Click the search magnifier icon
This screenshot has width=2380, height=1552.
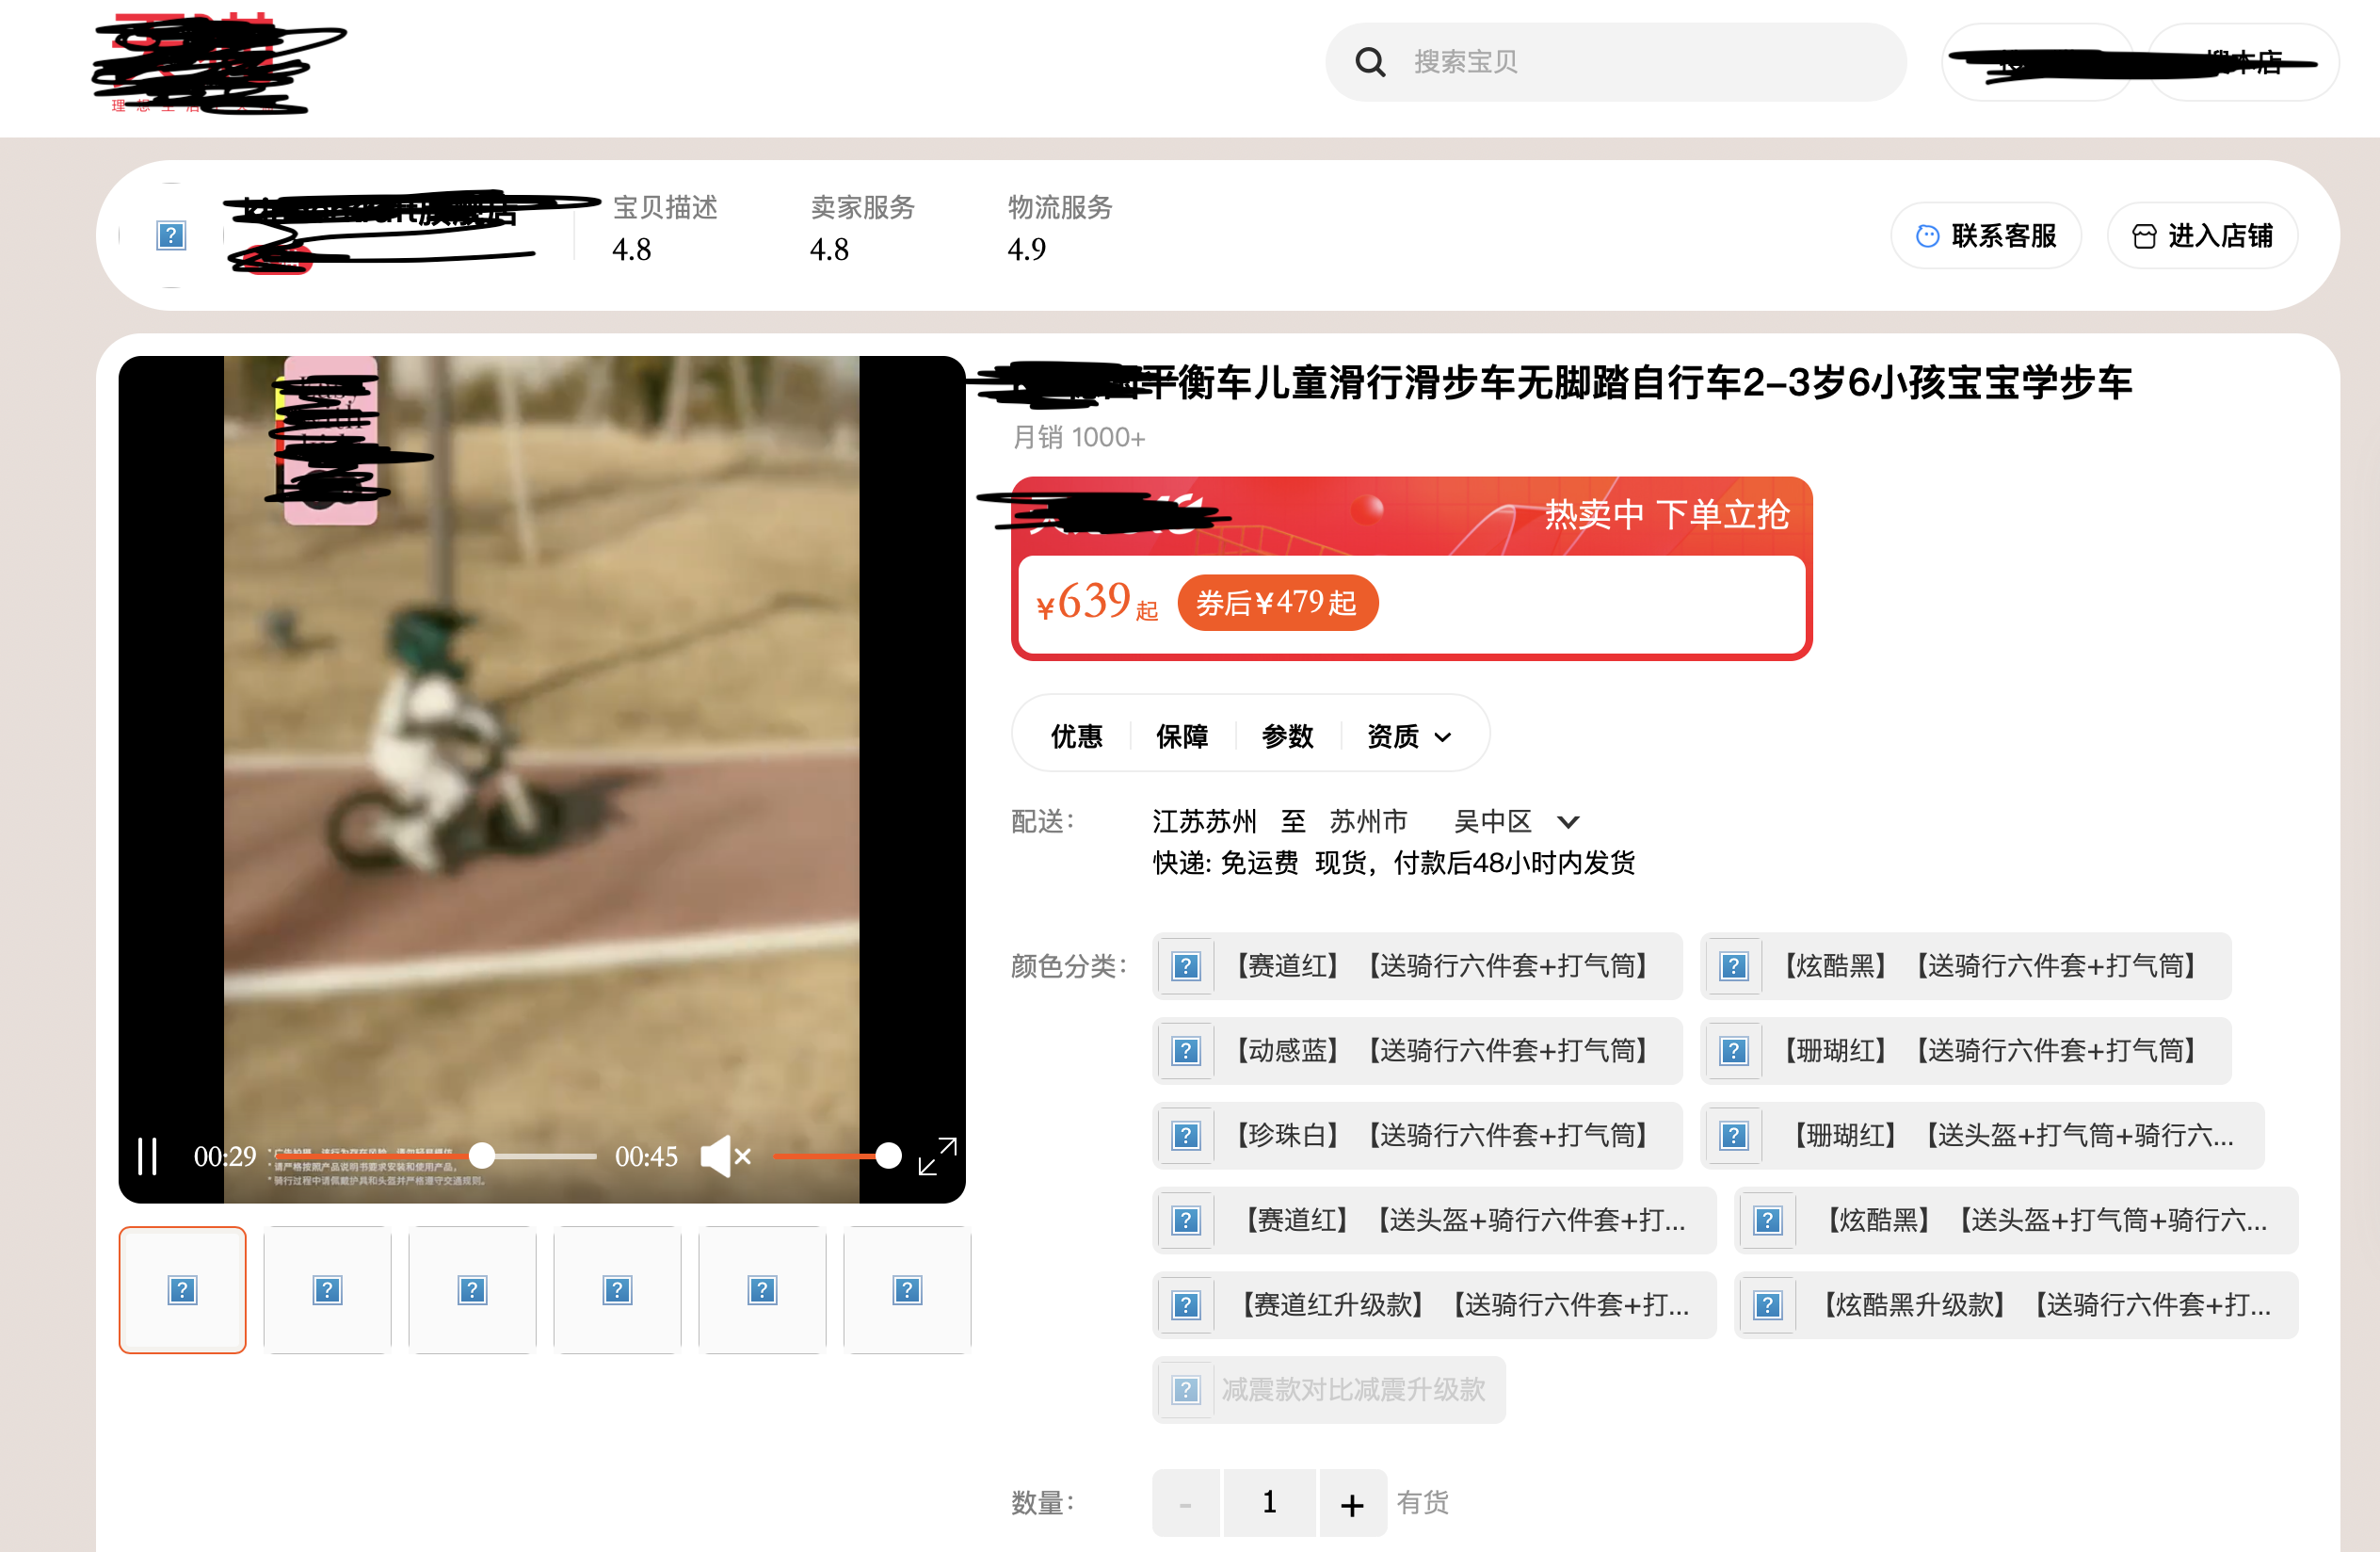click(x=1369, y=62)
